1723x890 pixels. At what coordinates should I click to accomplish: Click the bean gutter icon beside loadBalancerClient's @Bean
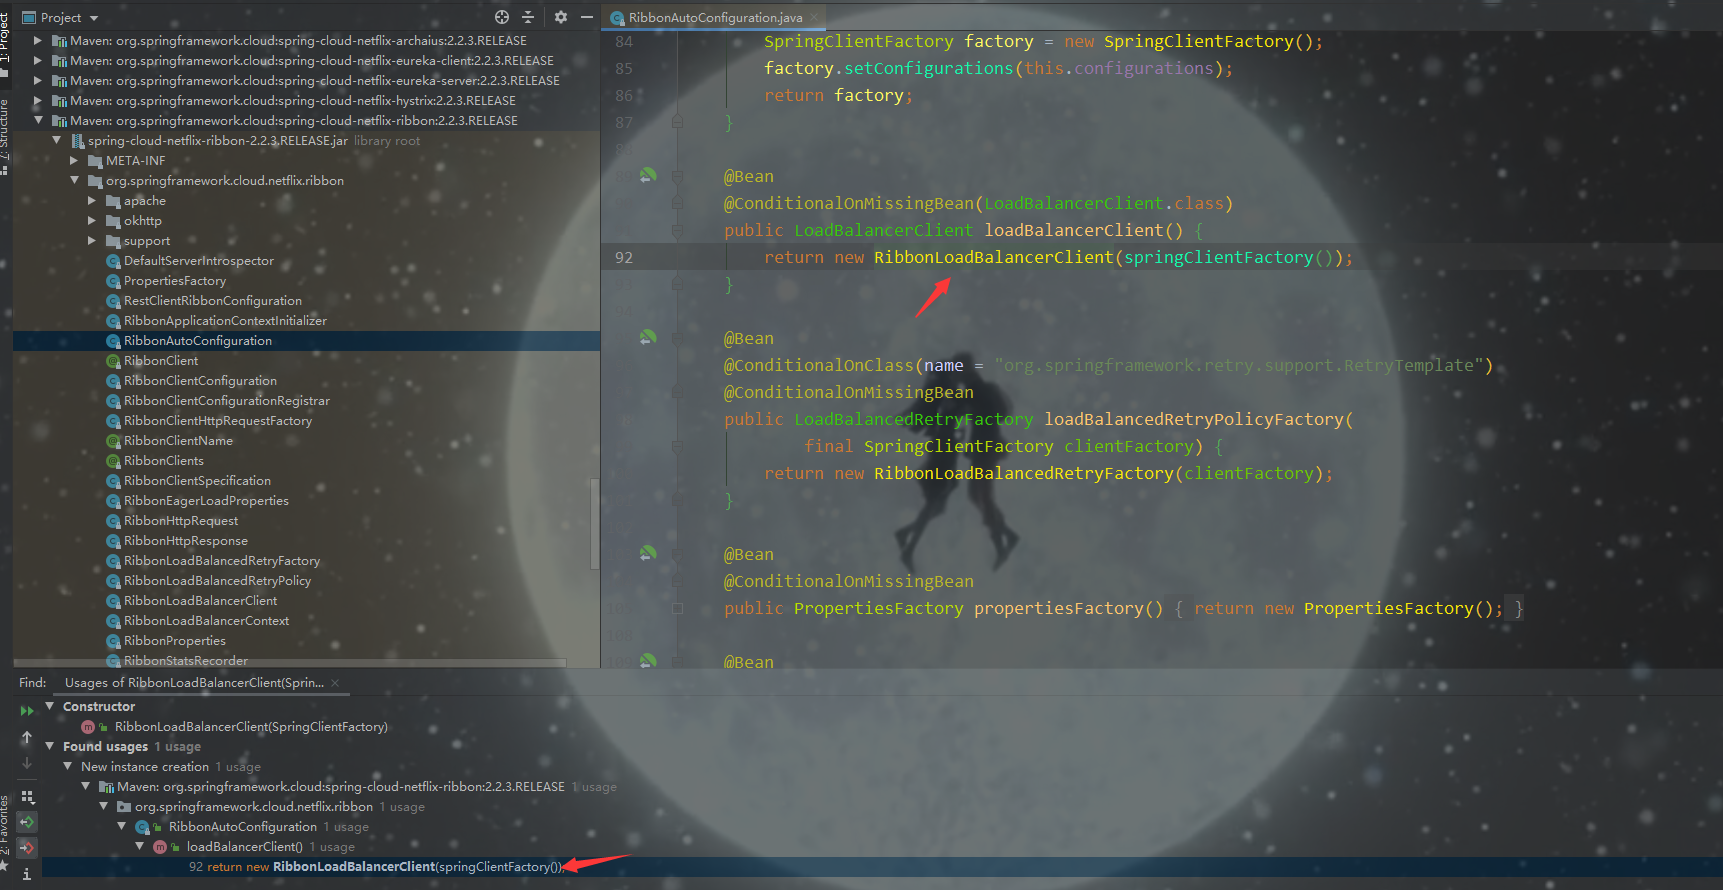pyautogui.click(x=648, y=175)
